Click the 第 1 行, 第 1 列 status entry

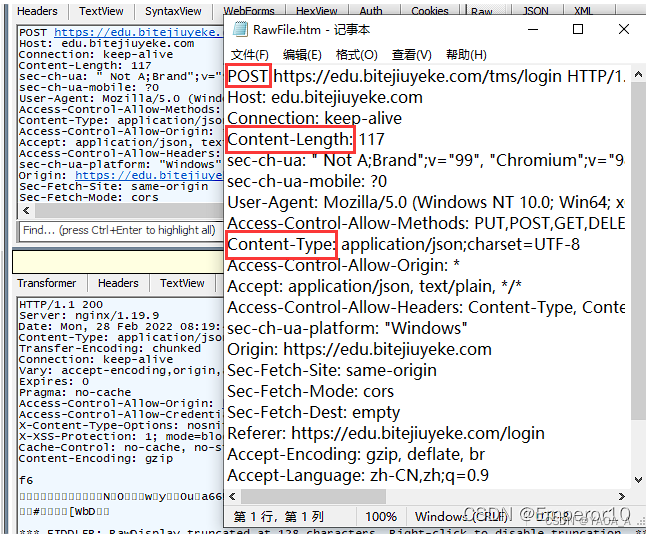(x=279, y=516)
